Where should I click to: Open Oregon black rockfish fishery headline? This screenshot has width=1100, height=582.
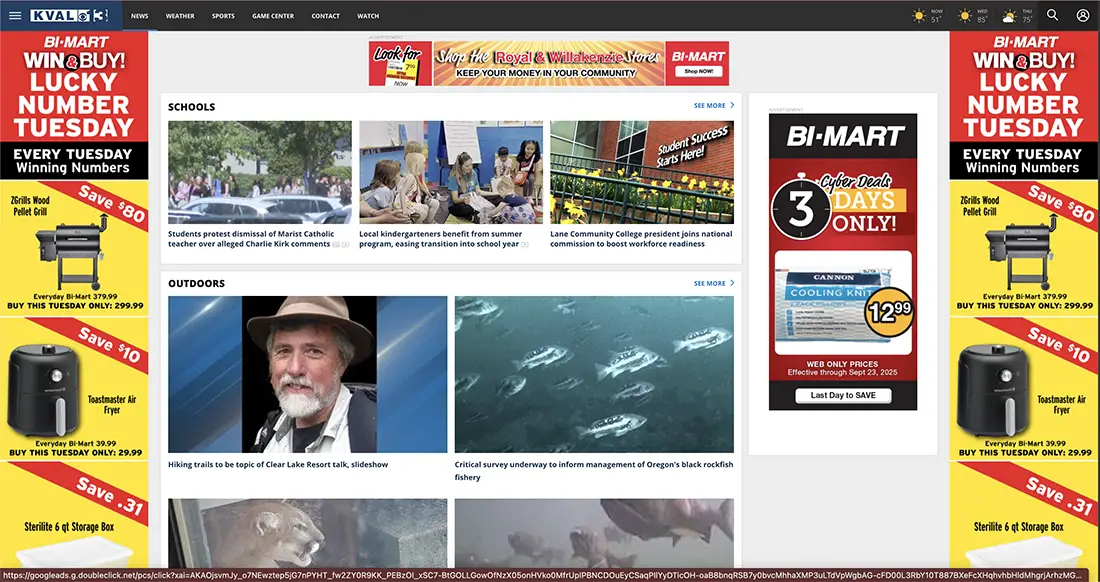coord(593,471)
